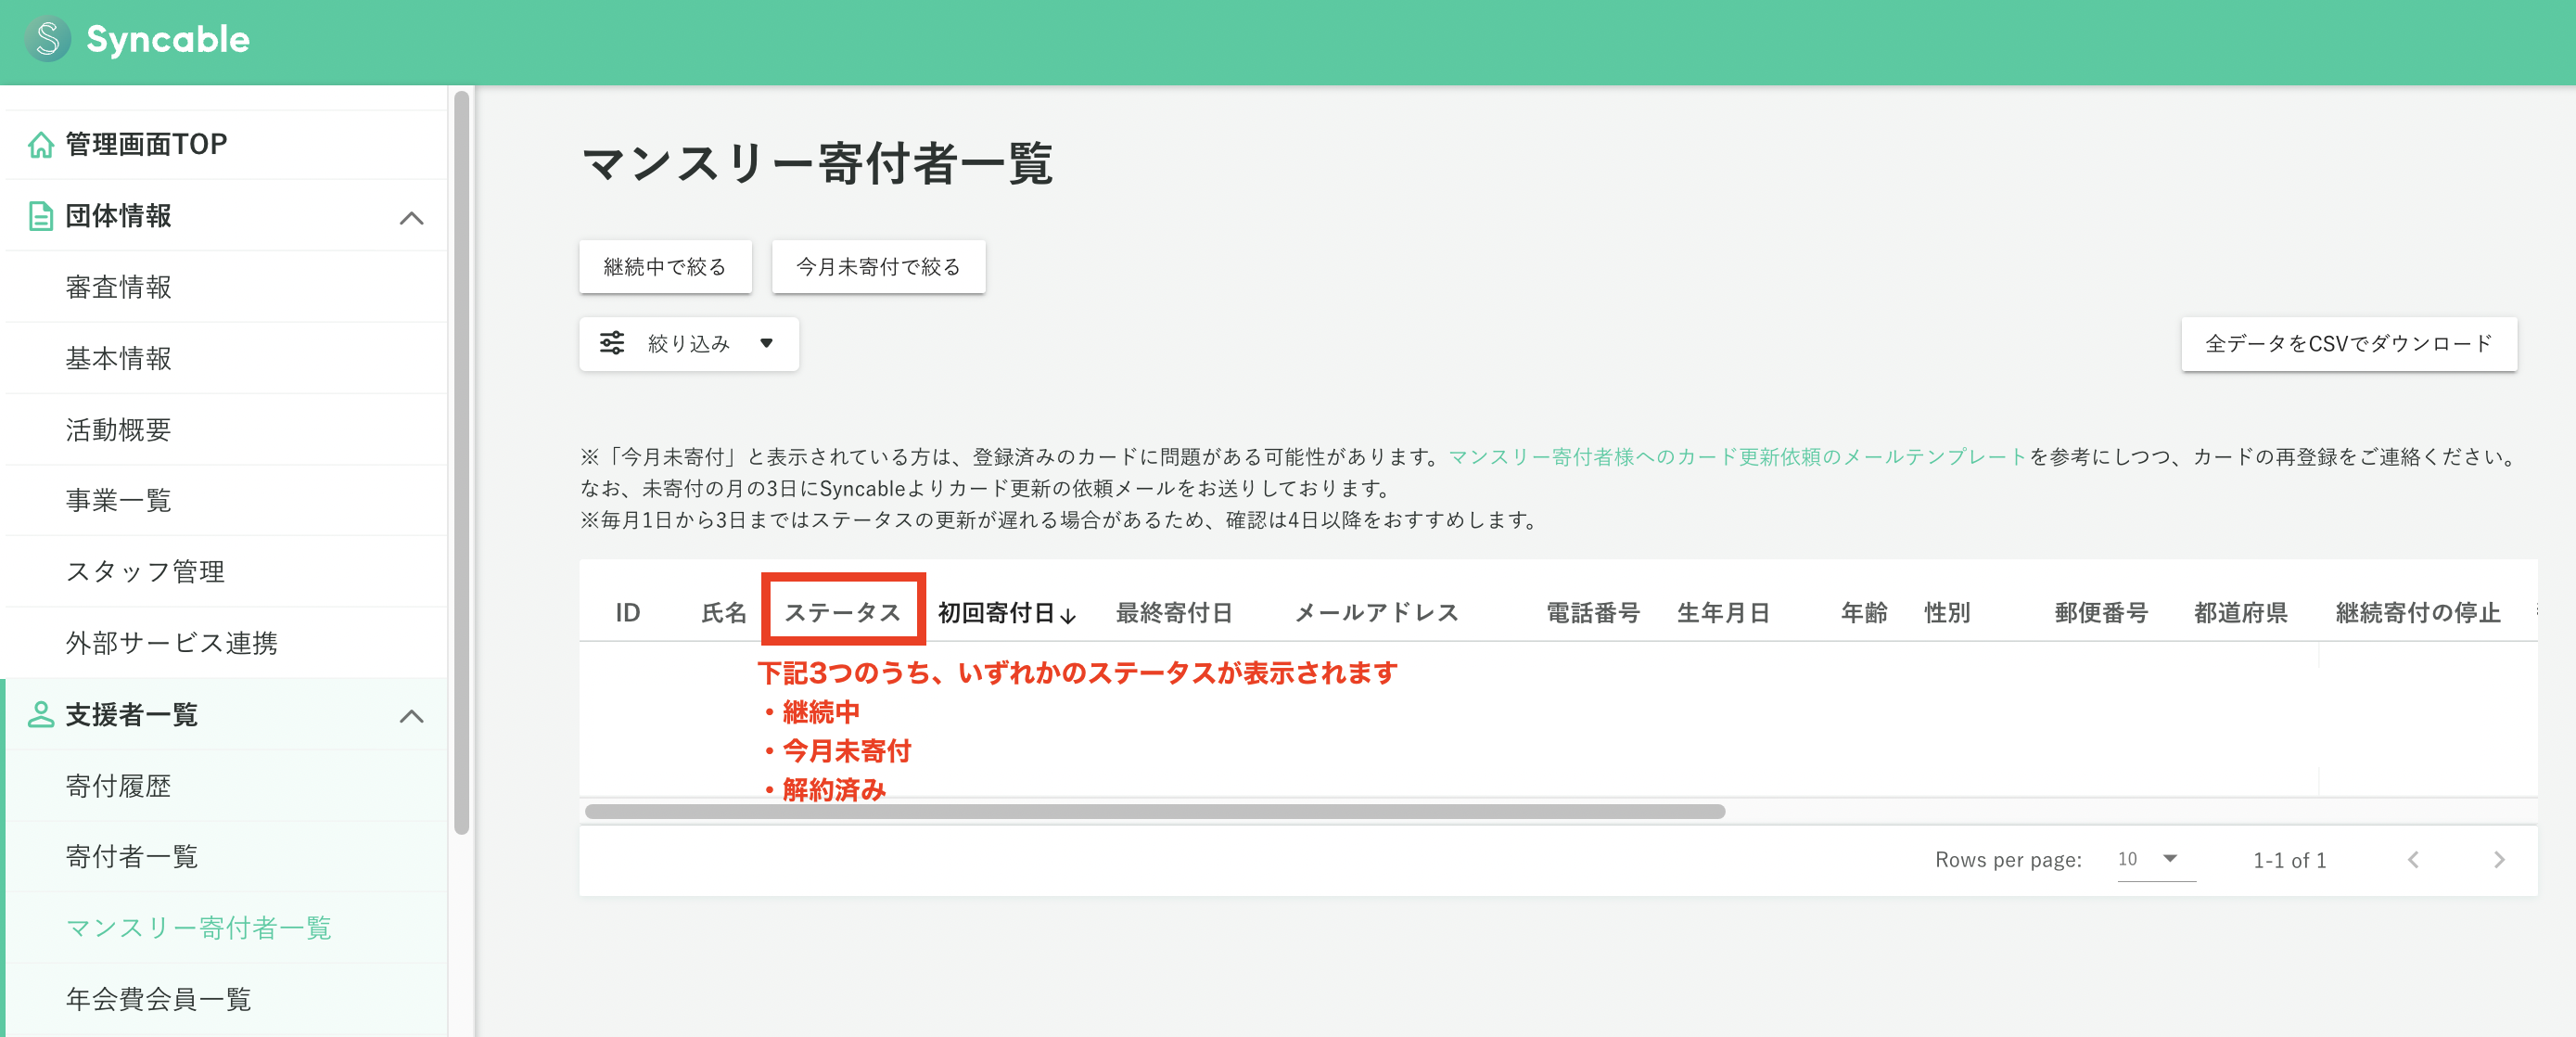Open the スタッフ管理 page

point(146,572)
